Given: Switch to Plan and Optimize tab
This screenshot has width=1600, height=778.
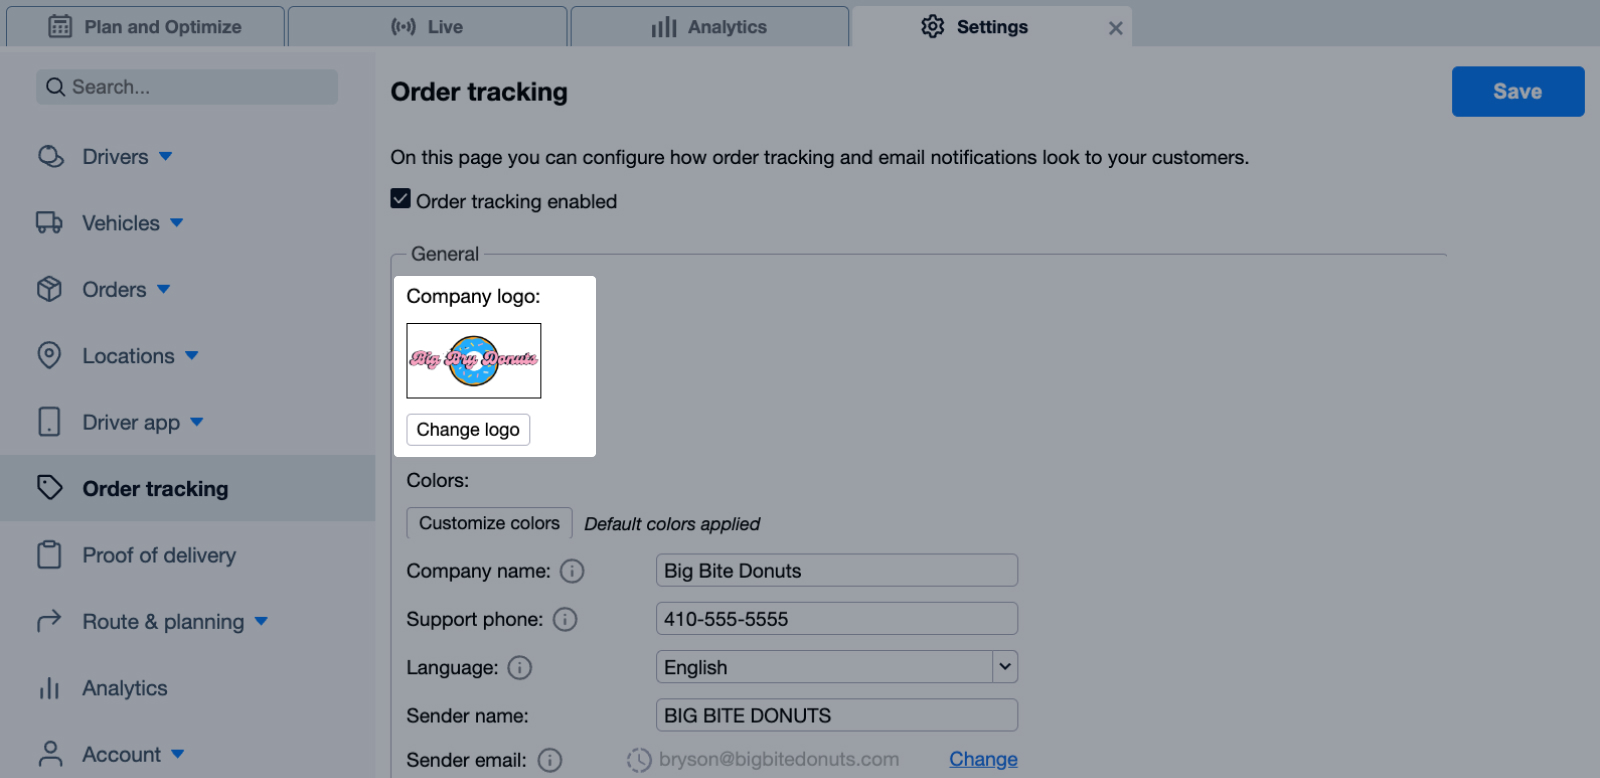Looking at the screenshot, I should 146,27.
